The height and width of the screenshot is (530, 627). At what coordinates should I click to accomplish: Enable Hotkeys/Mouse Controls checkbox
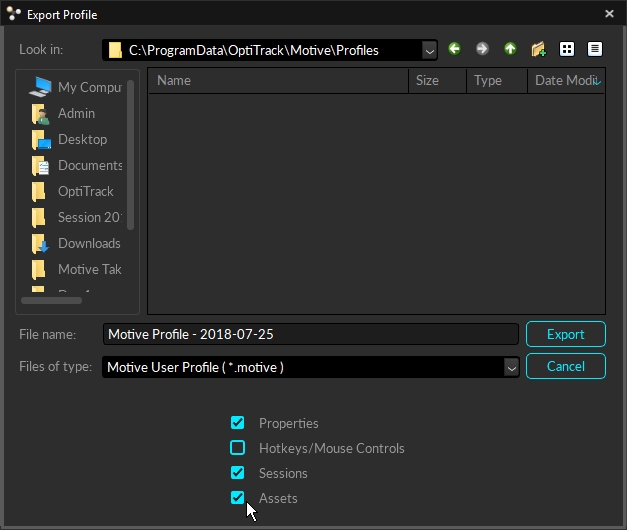[x=238, y=448]
